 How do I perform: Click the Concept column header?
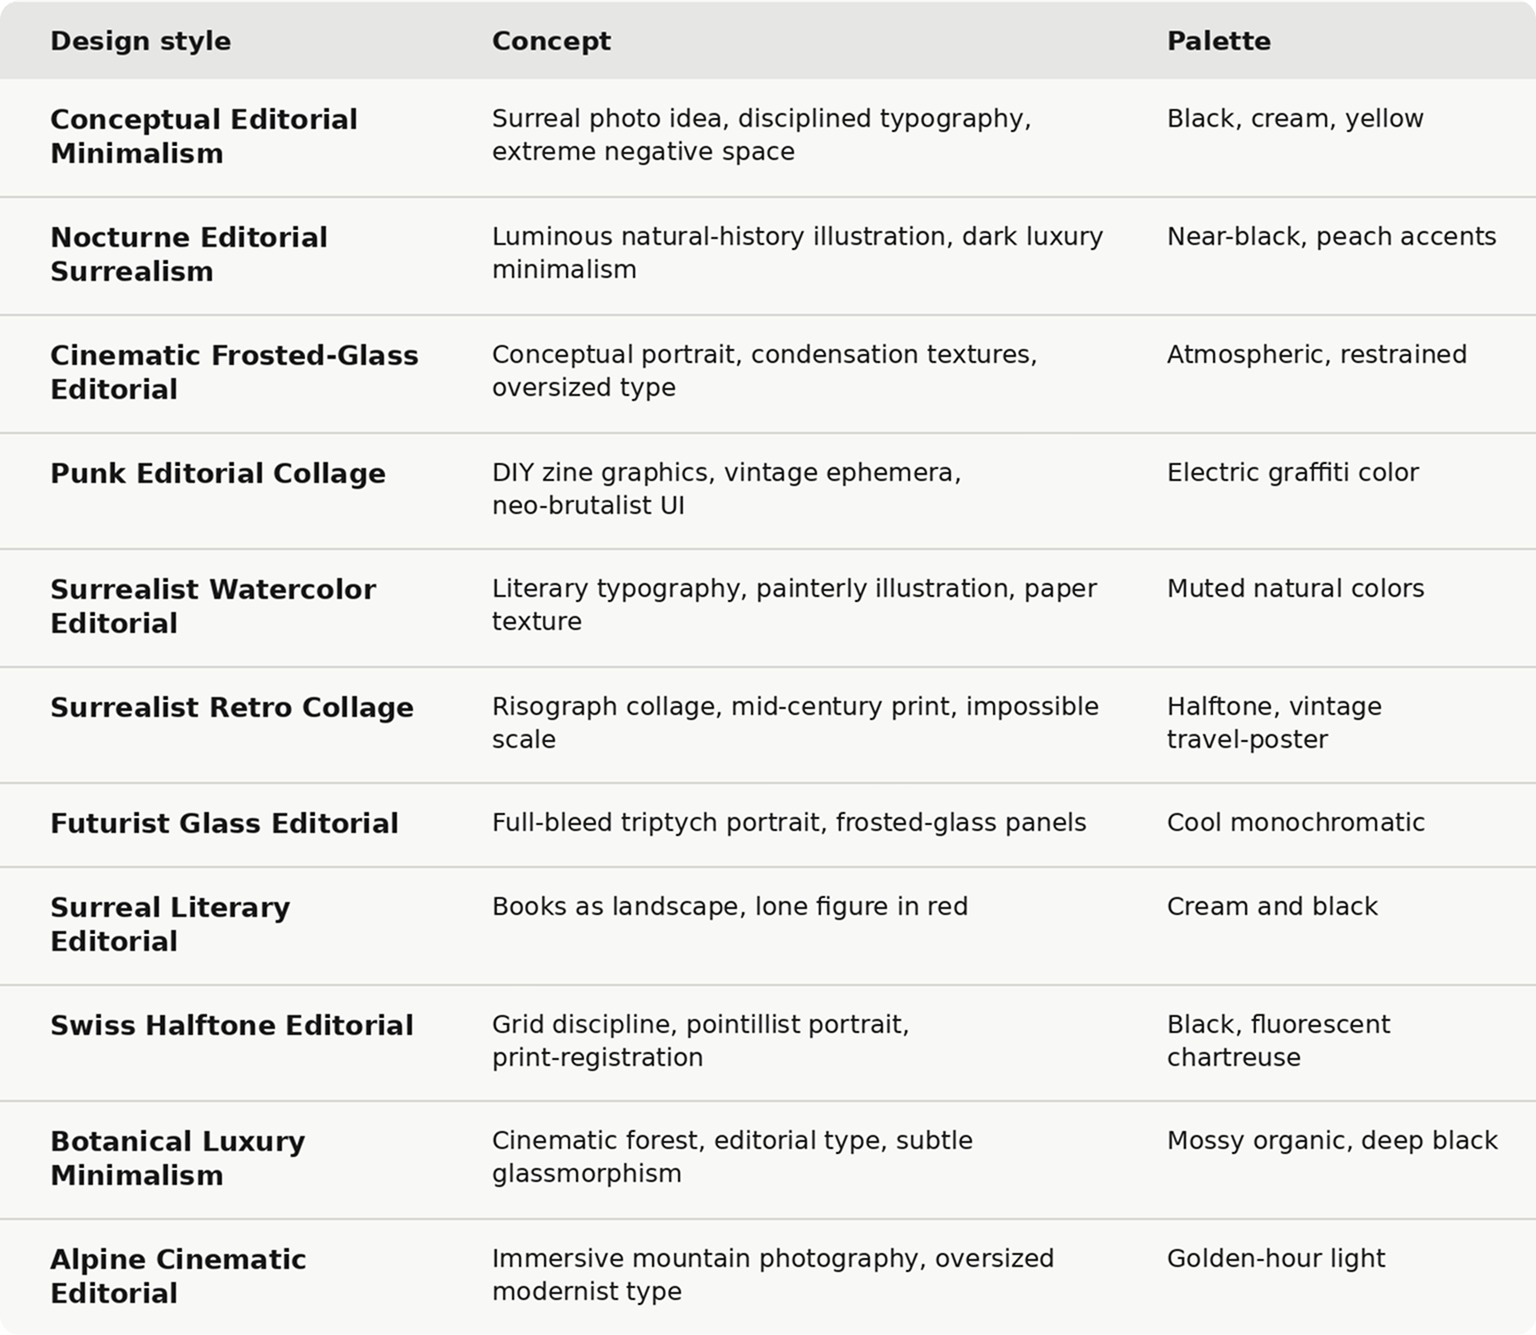pos(551,41)
